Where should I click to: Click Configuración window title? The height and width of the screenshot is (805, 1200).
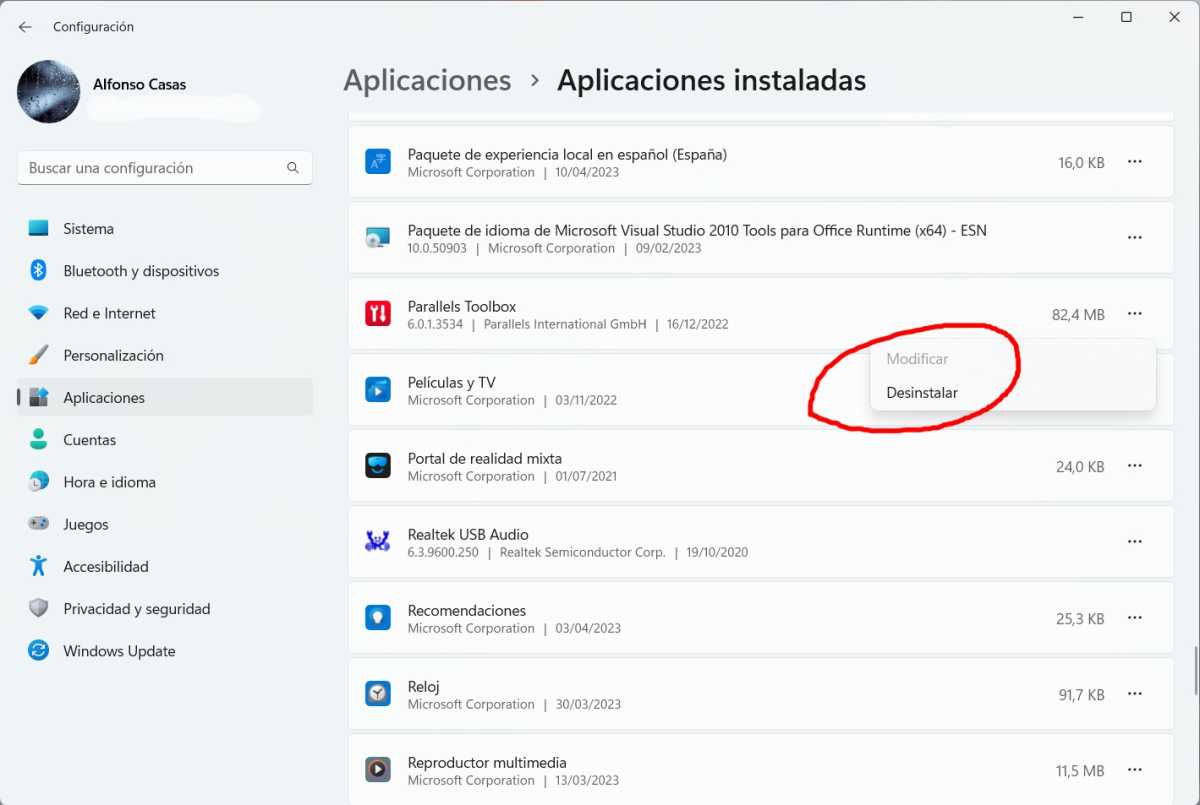tap(93, 27)
